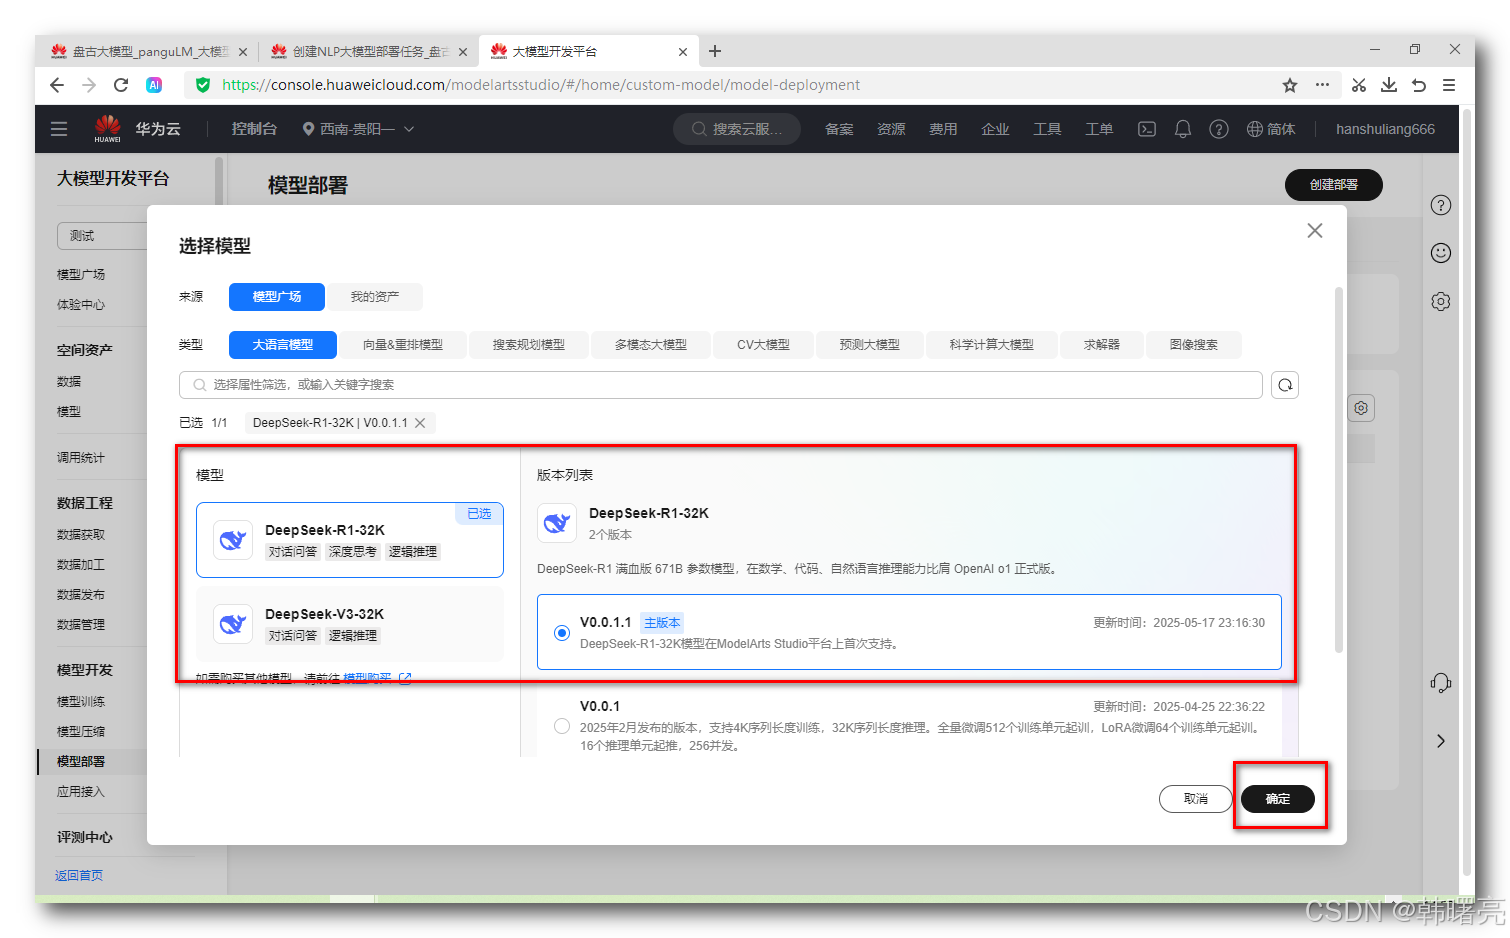Switch to 盘古大模型_panguLM browser tab
This screenshot has width=1510, height=938.
coord(147,51)
